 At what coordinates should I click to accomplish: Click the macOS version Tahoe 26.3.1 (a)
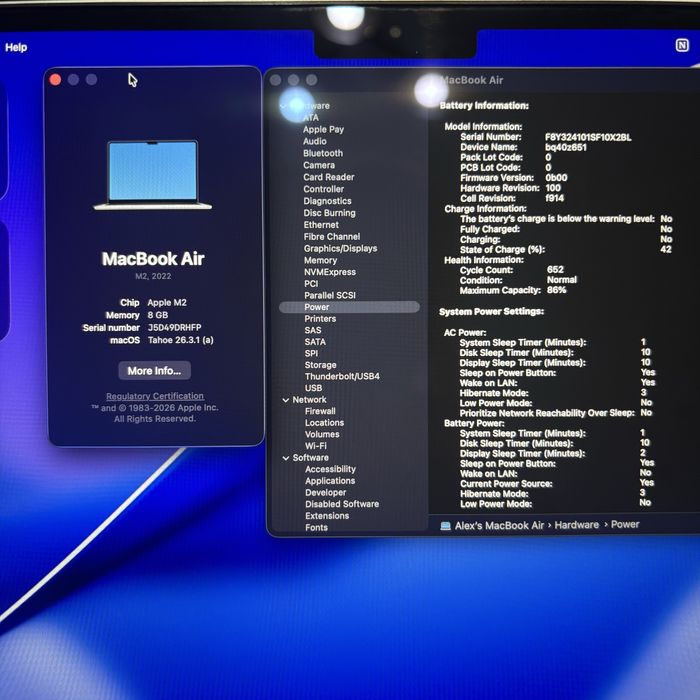[x=181, y=340]
